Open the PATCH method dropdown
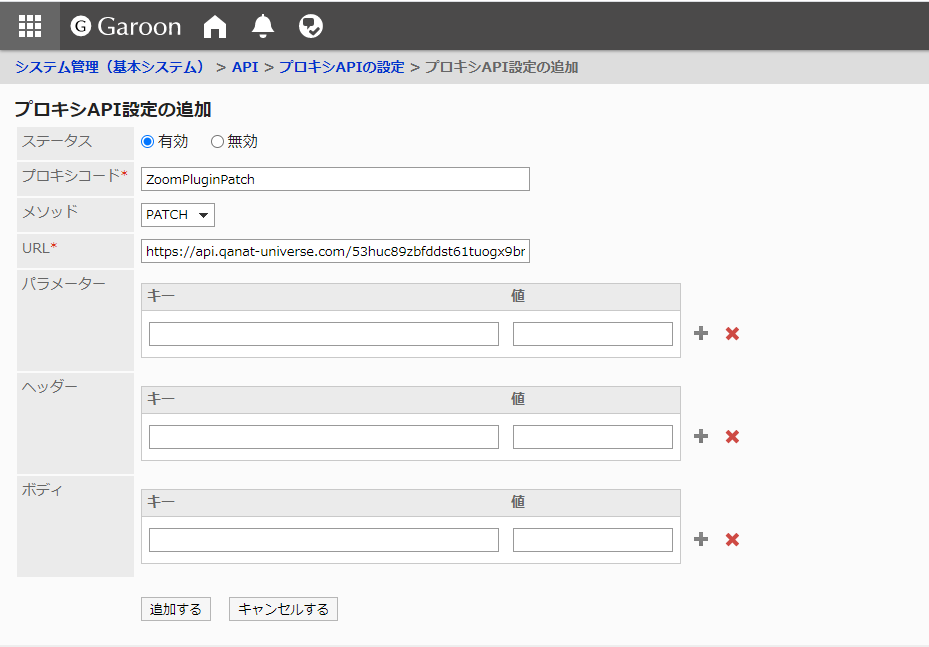 click(x=178, y=215)
